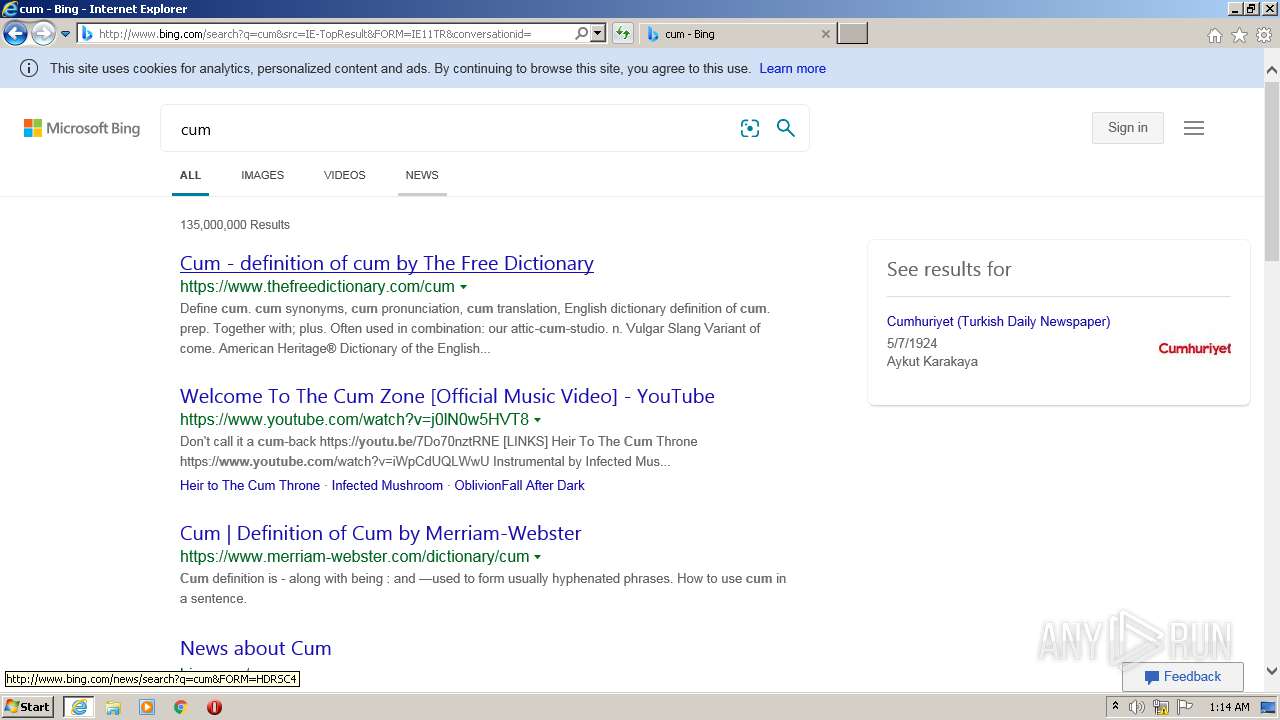Click the page scrollbar down arrow
The image size is (1280, 720).
click(1271, 672)
